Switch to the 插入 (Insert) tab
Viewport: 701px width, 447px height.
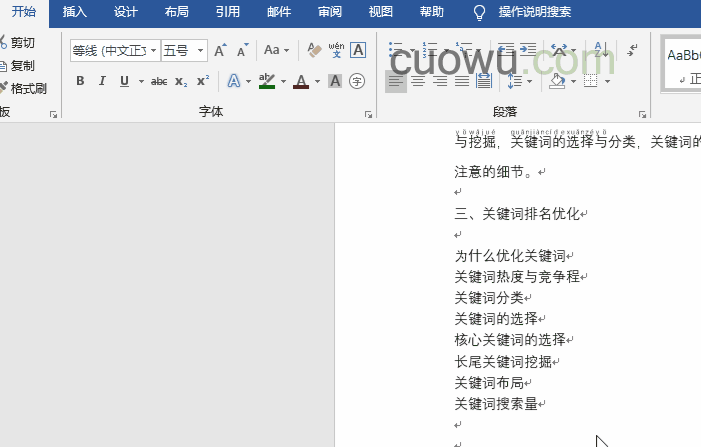click(75, 12)
